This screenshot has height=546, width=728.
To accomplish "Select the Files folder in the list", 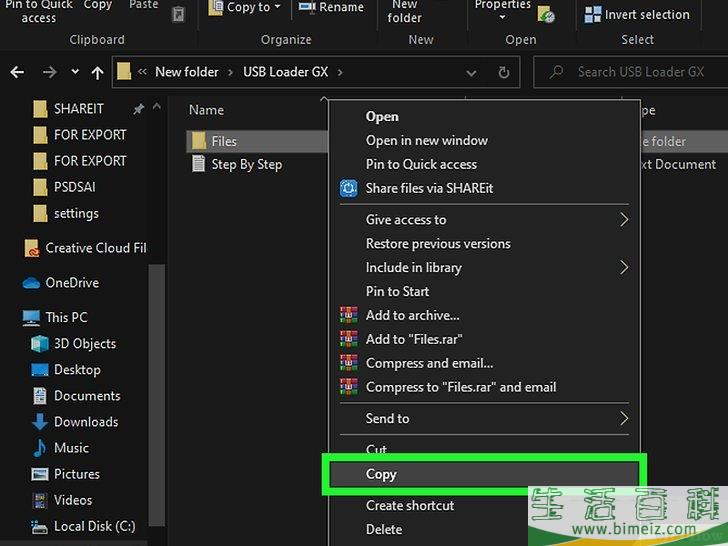I will point(258,141).
